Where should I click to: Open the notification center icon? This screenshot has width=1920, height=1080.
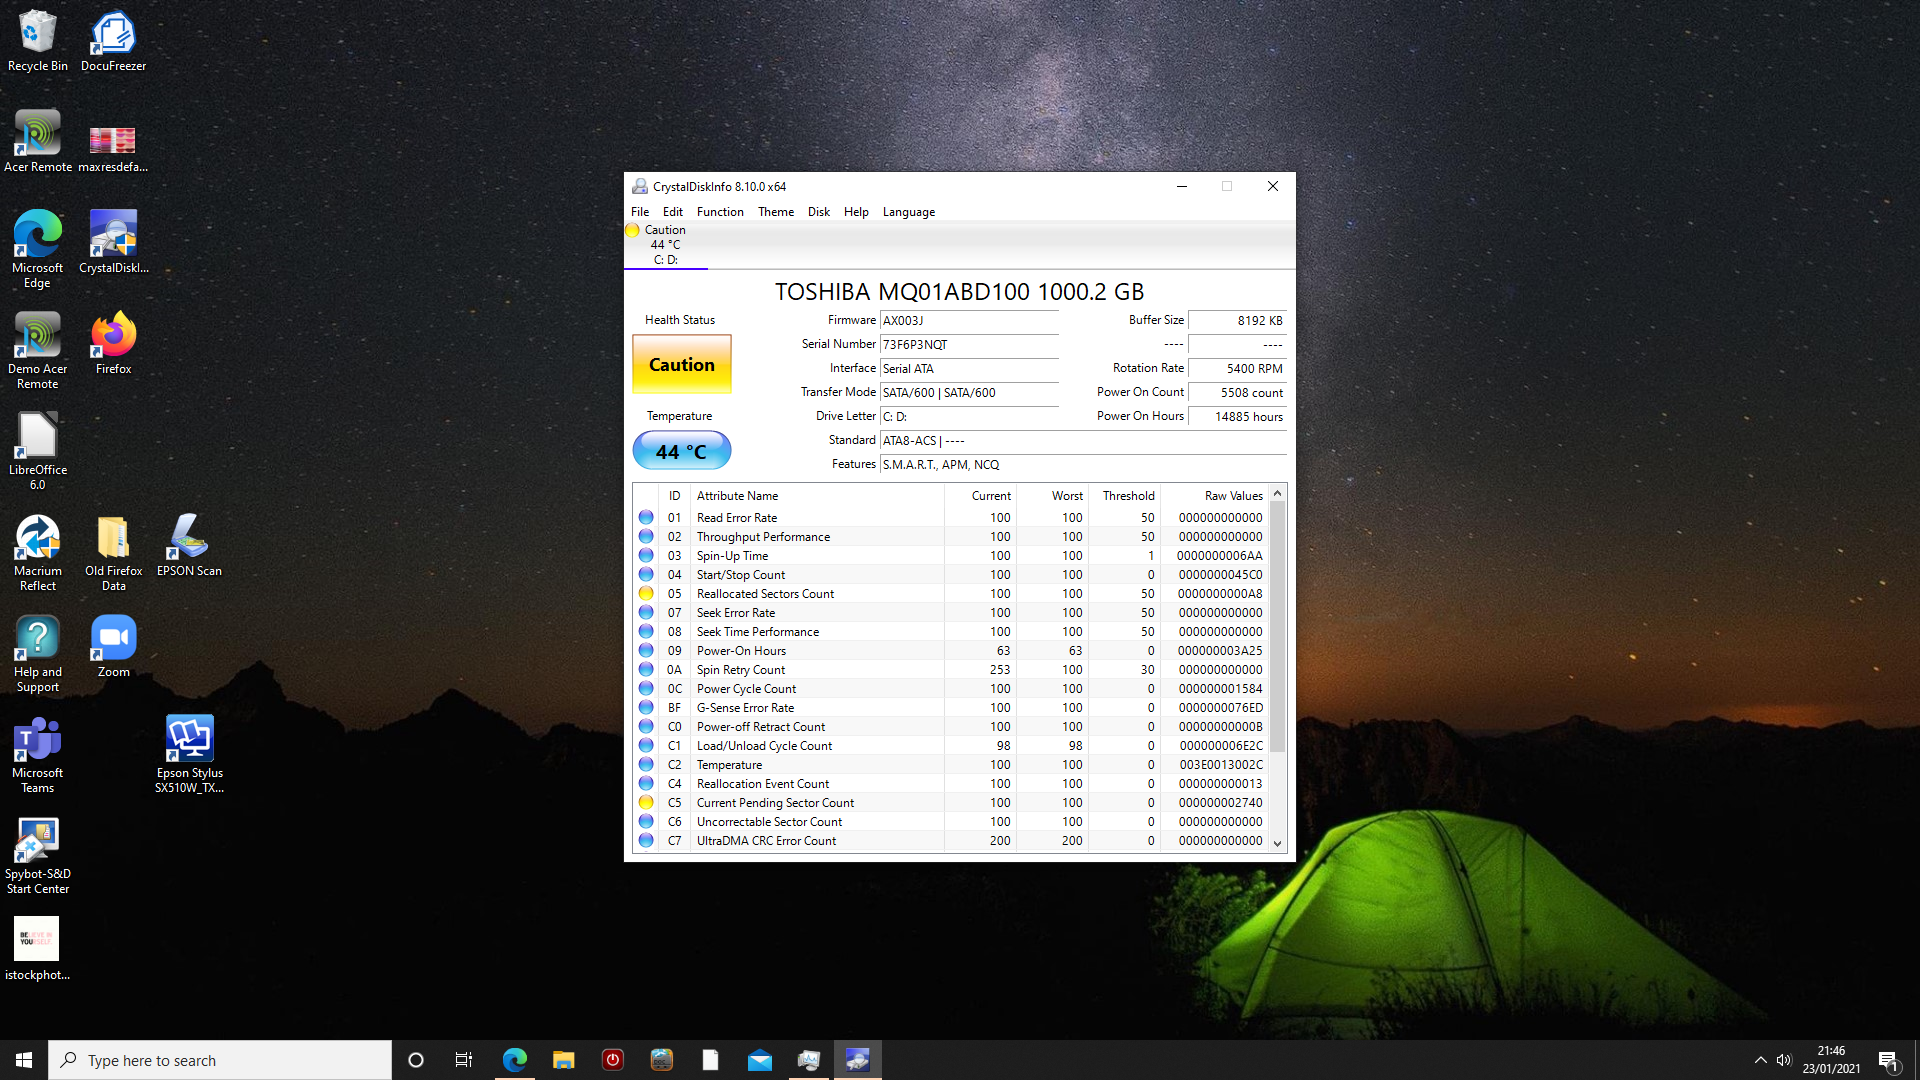[1888, 1060]
